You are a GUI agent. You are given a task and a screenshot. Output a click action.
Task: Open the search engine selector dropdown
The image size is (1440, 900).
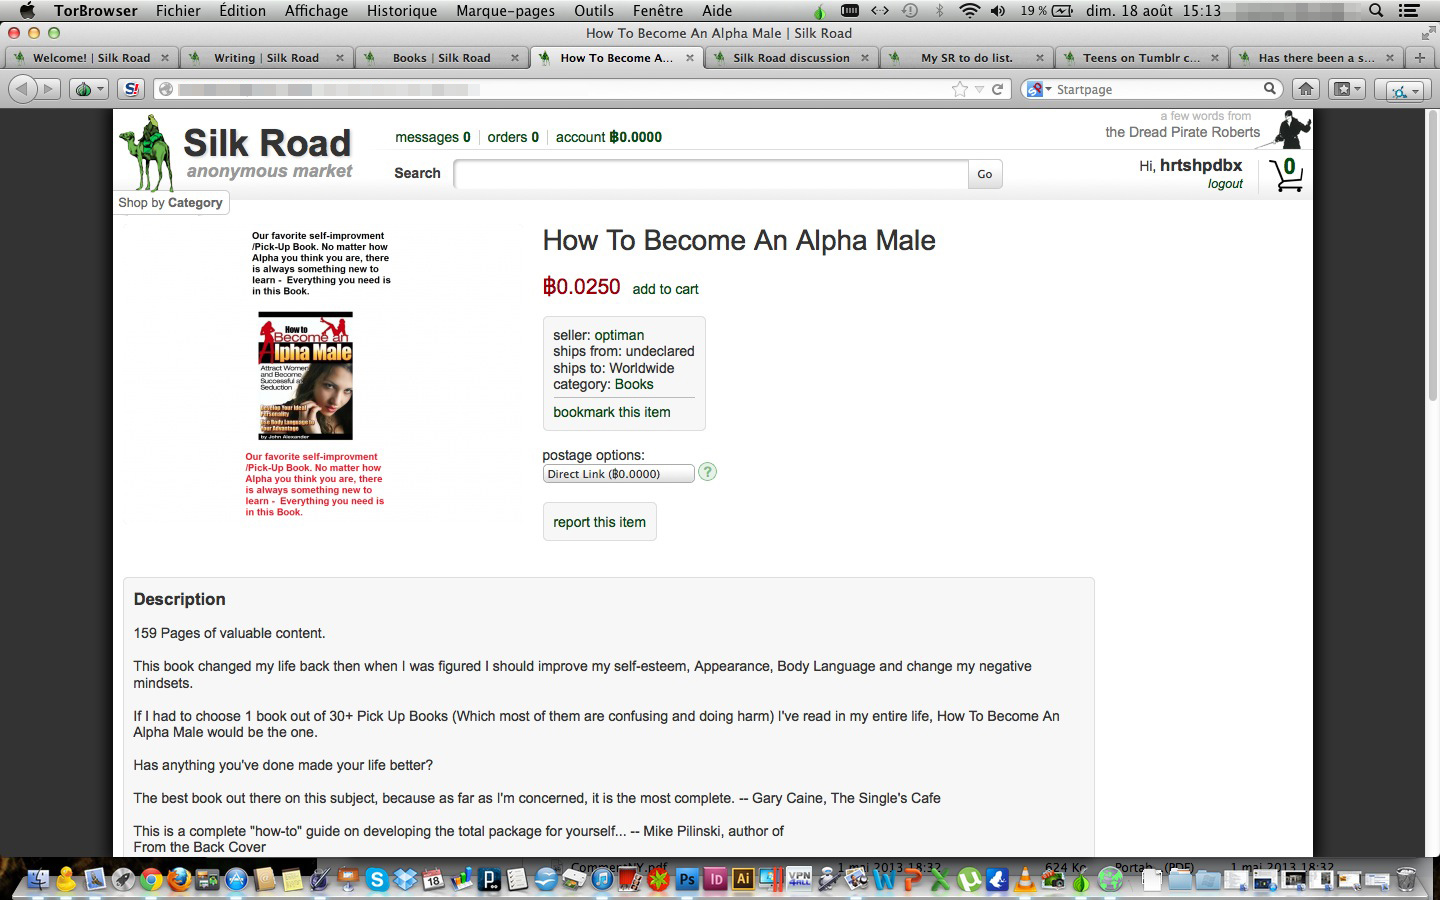coord(1040,89)
